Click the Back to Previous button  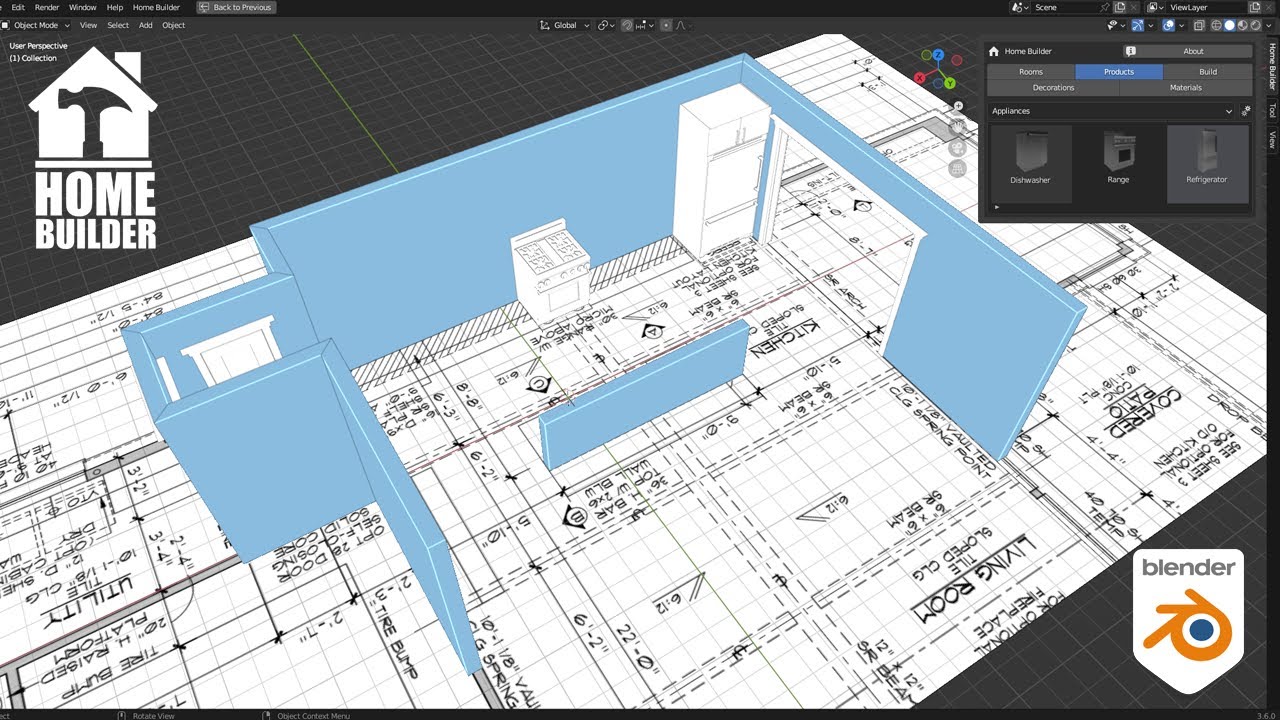(236, 7)
